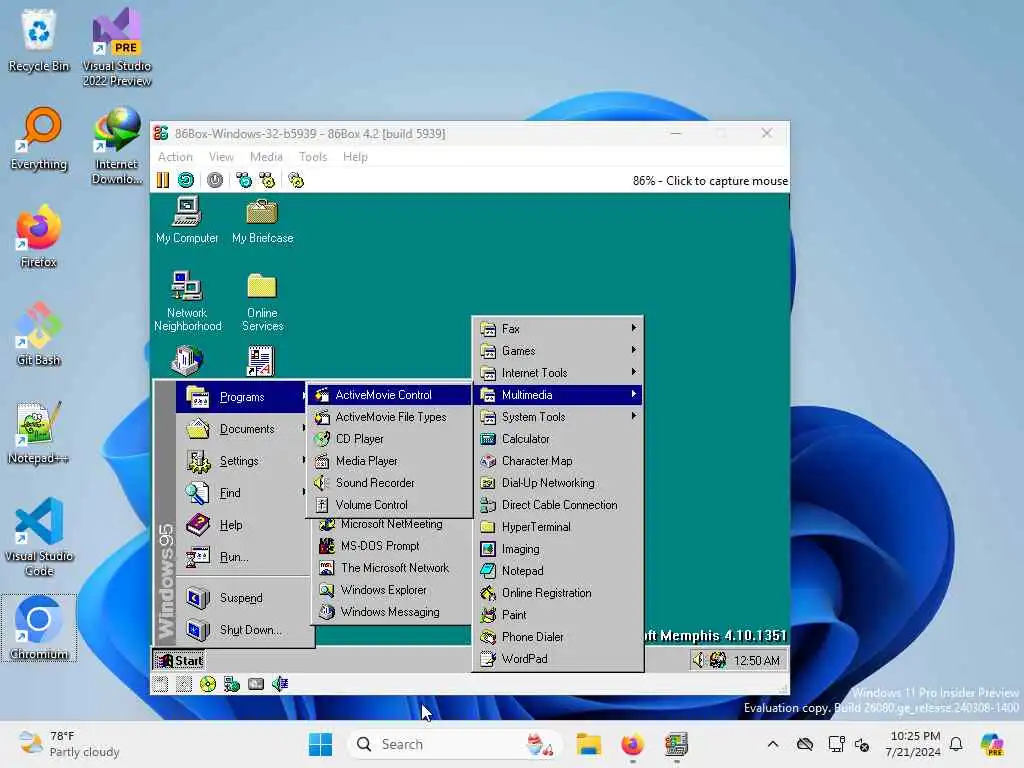1024x768 pixels.
Task: Send Ctrl+Alt+Del via 86Box toolbar icon
Action: tap(244, 180)
